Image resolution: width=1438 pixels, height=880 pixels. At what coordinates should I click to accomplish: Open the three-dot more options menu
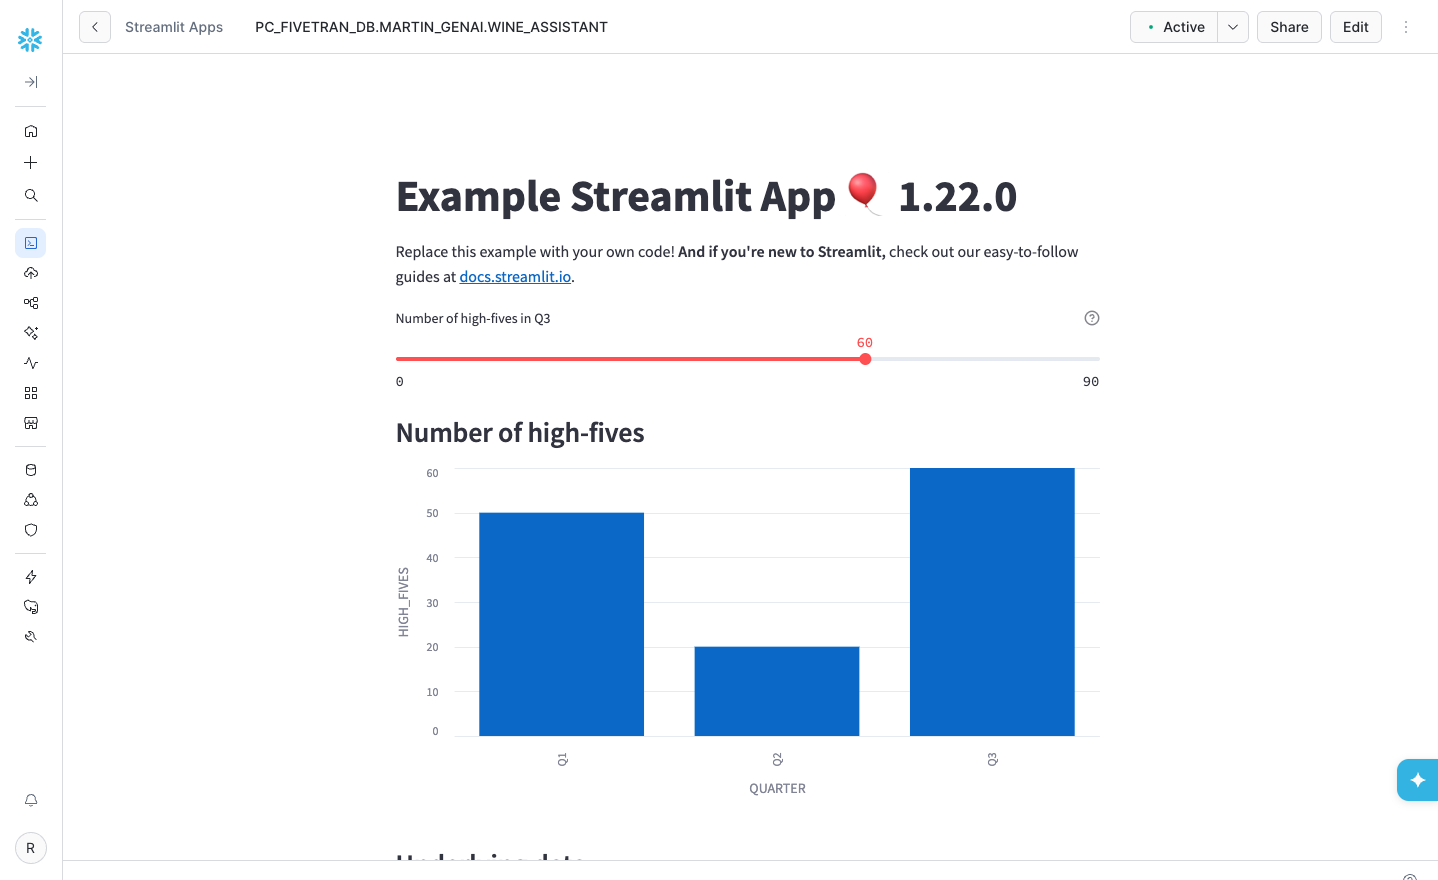coord(1406,27)
